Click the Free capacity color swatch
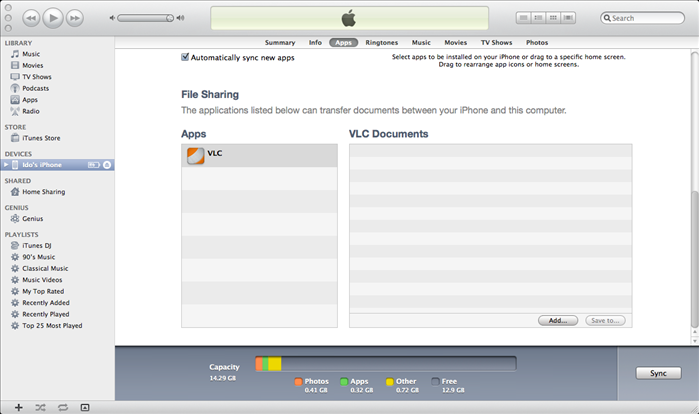 436,381
